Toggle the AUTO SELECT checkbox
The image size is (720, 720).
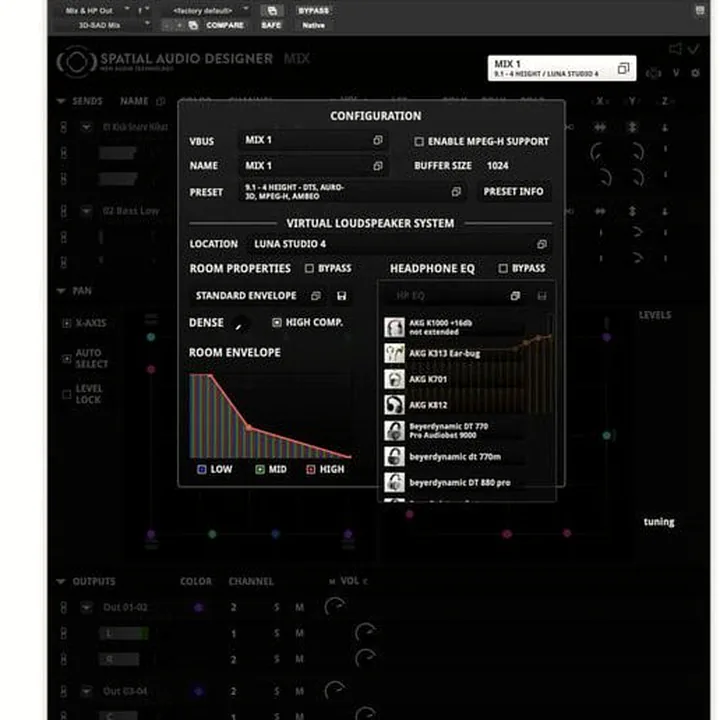[x=67, y=358]
